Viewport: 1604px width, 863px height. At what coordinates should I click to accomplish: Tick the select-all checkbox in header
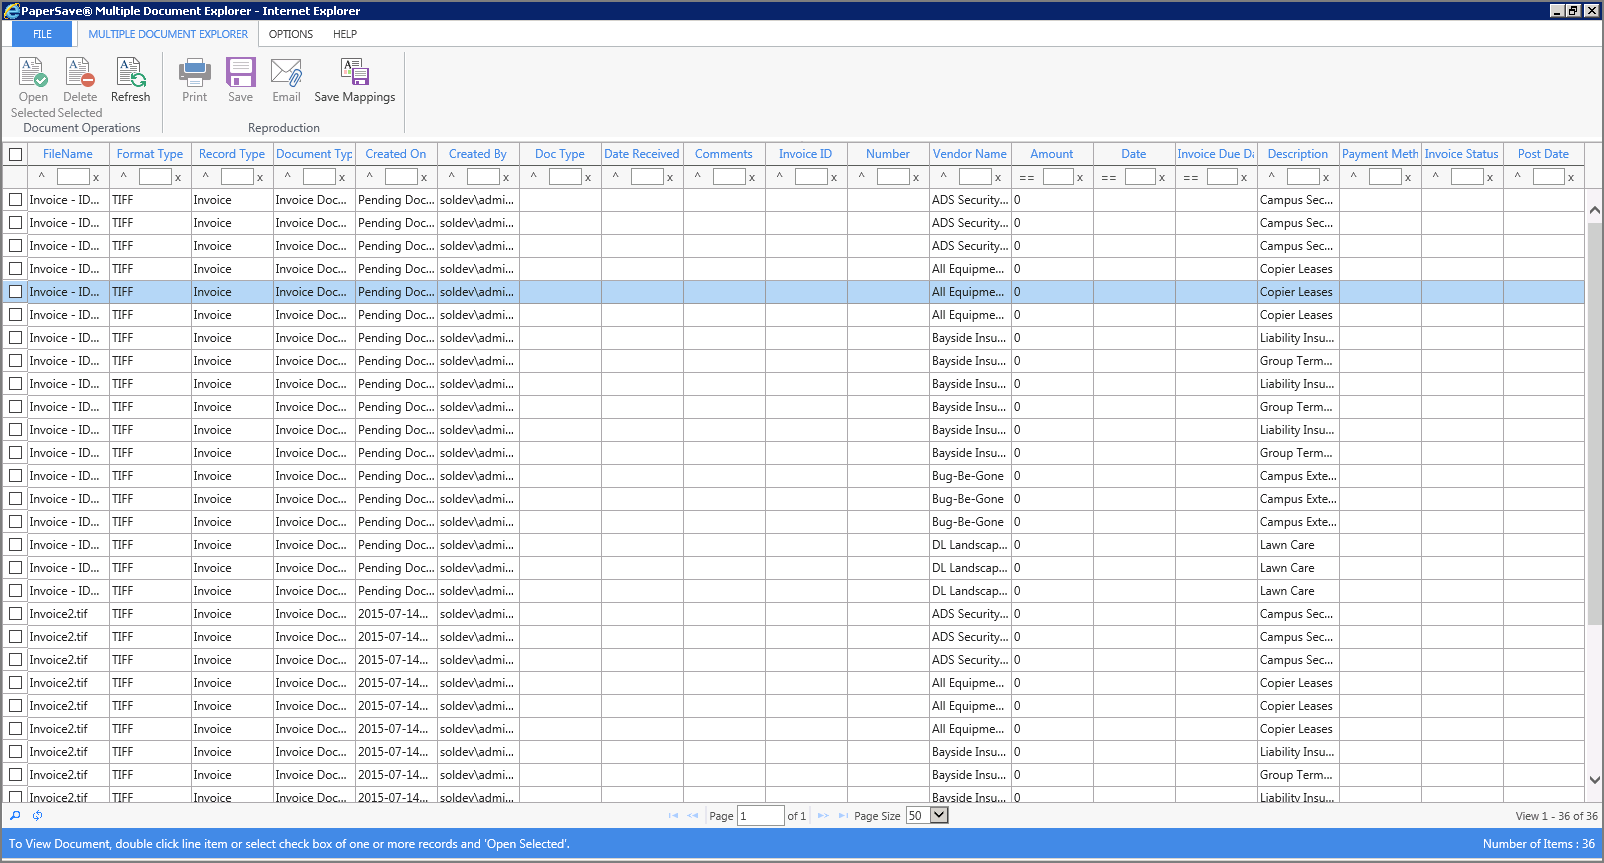coord(15,154)
